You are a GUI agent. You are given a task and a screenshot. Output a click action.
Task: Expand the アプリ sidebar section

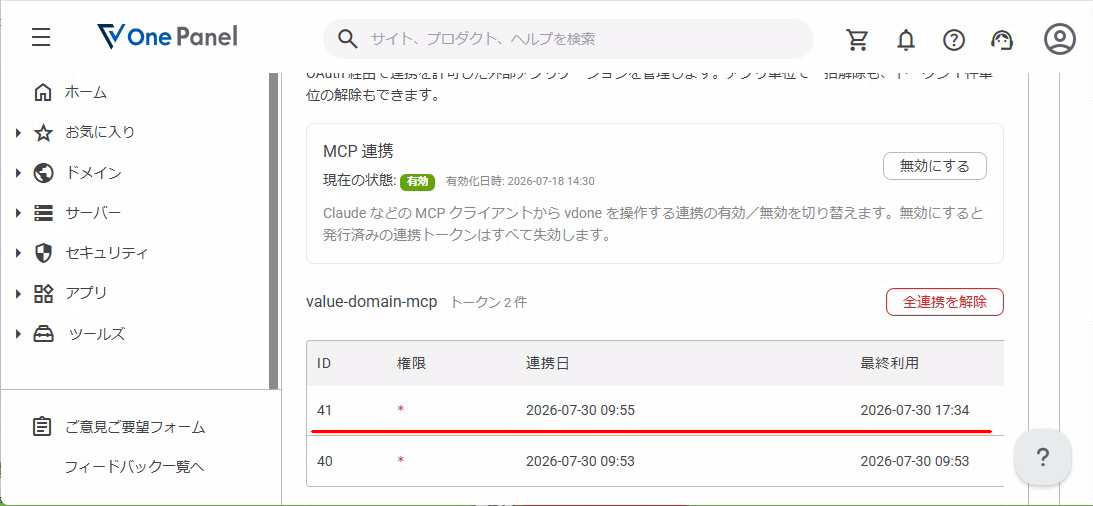click(x=18, y=293)
